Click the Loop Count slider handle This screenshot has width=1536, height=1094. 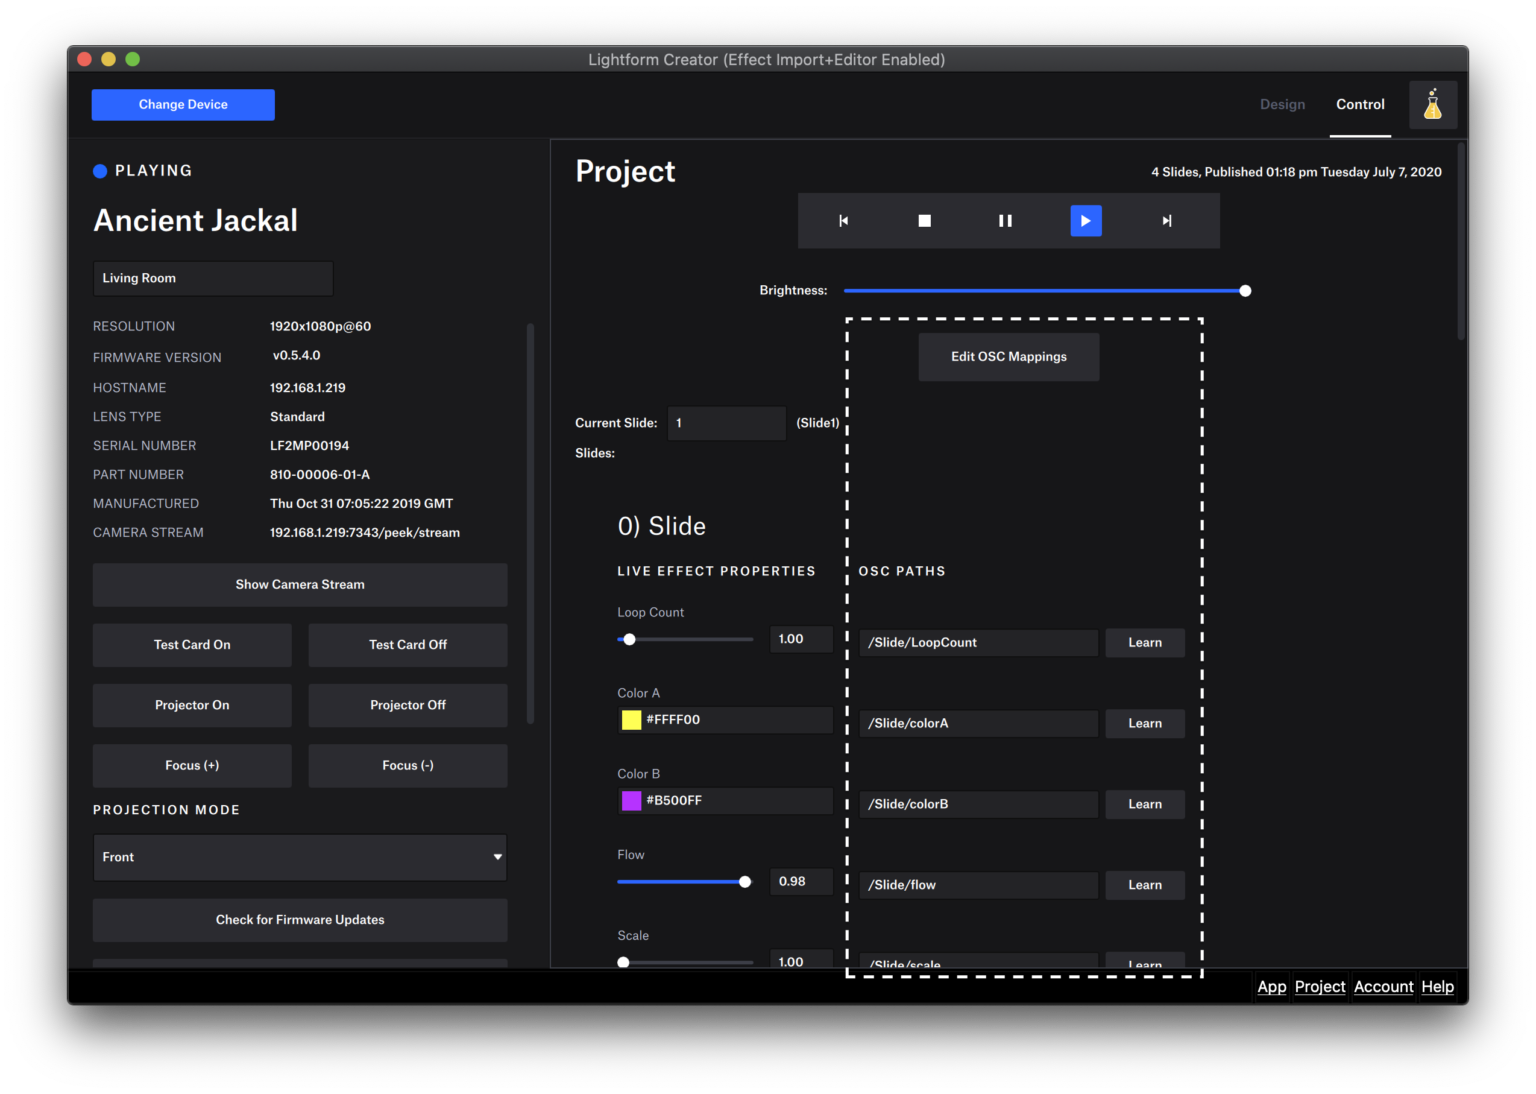(x=629, y=639)
